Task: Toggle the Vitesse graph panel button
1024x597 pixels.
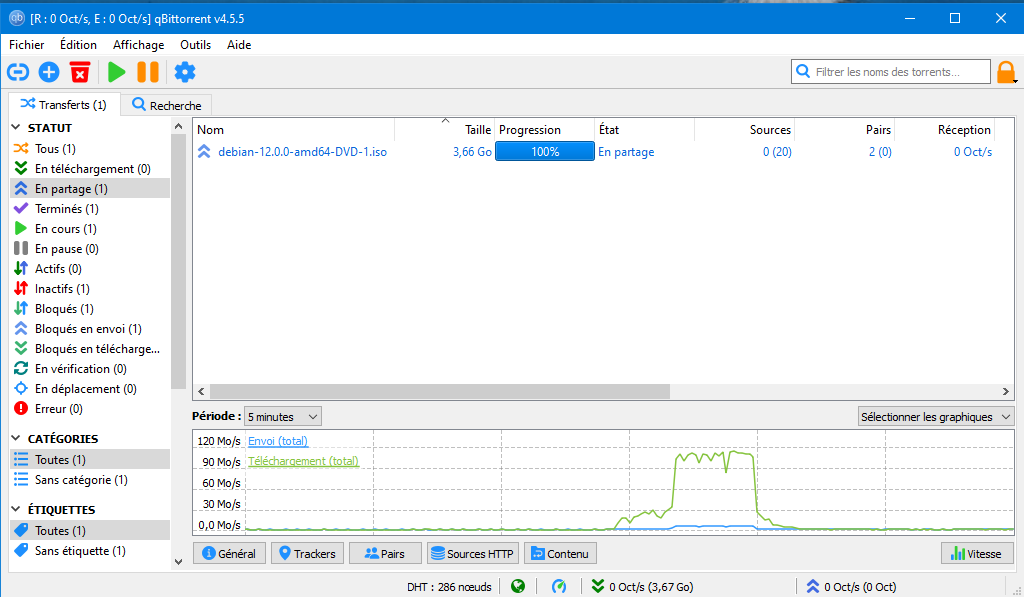Action: [977, 553]
